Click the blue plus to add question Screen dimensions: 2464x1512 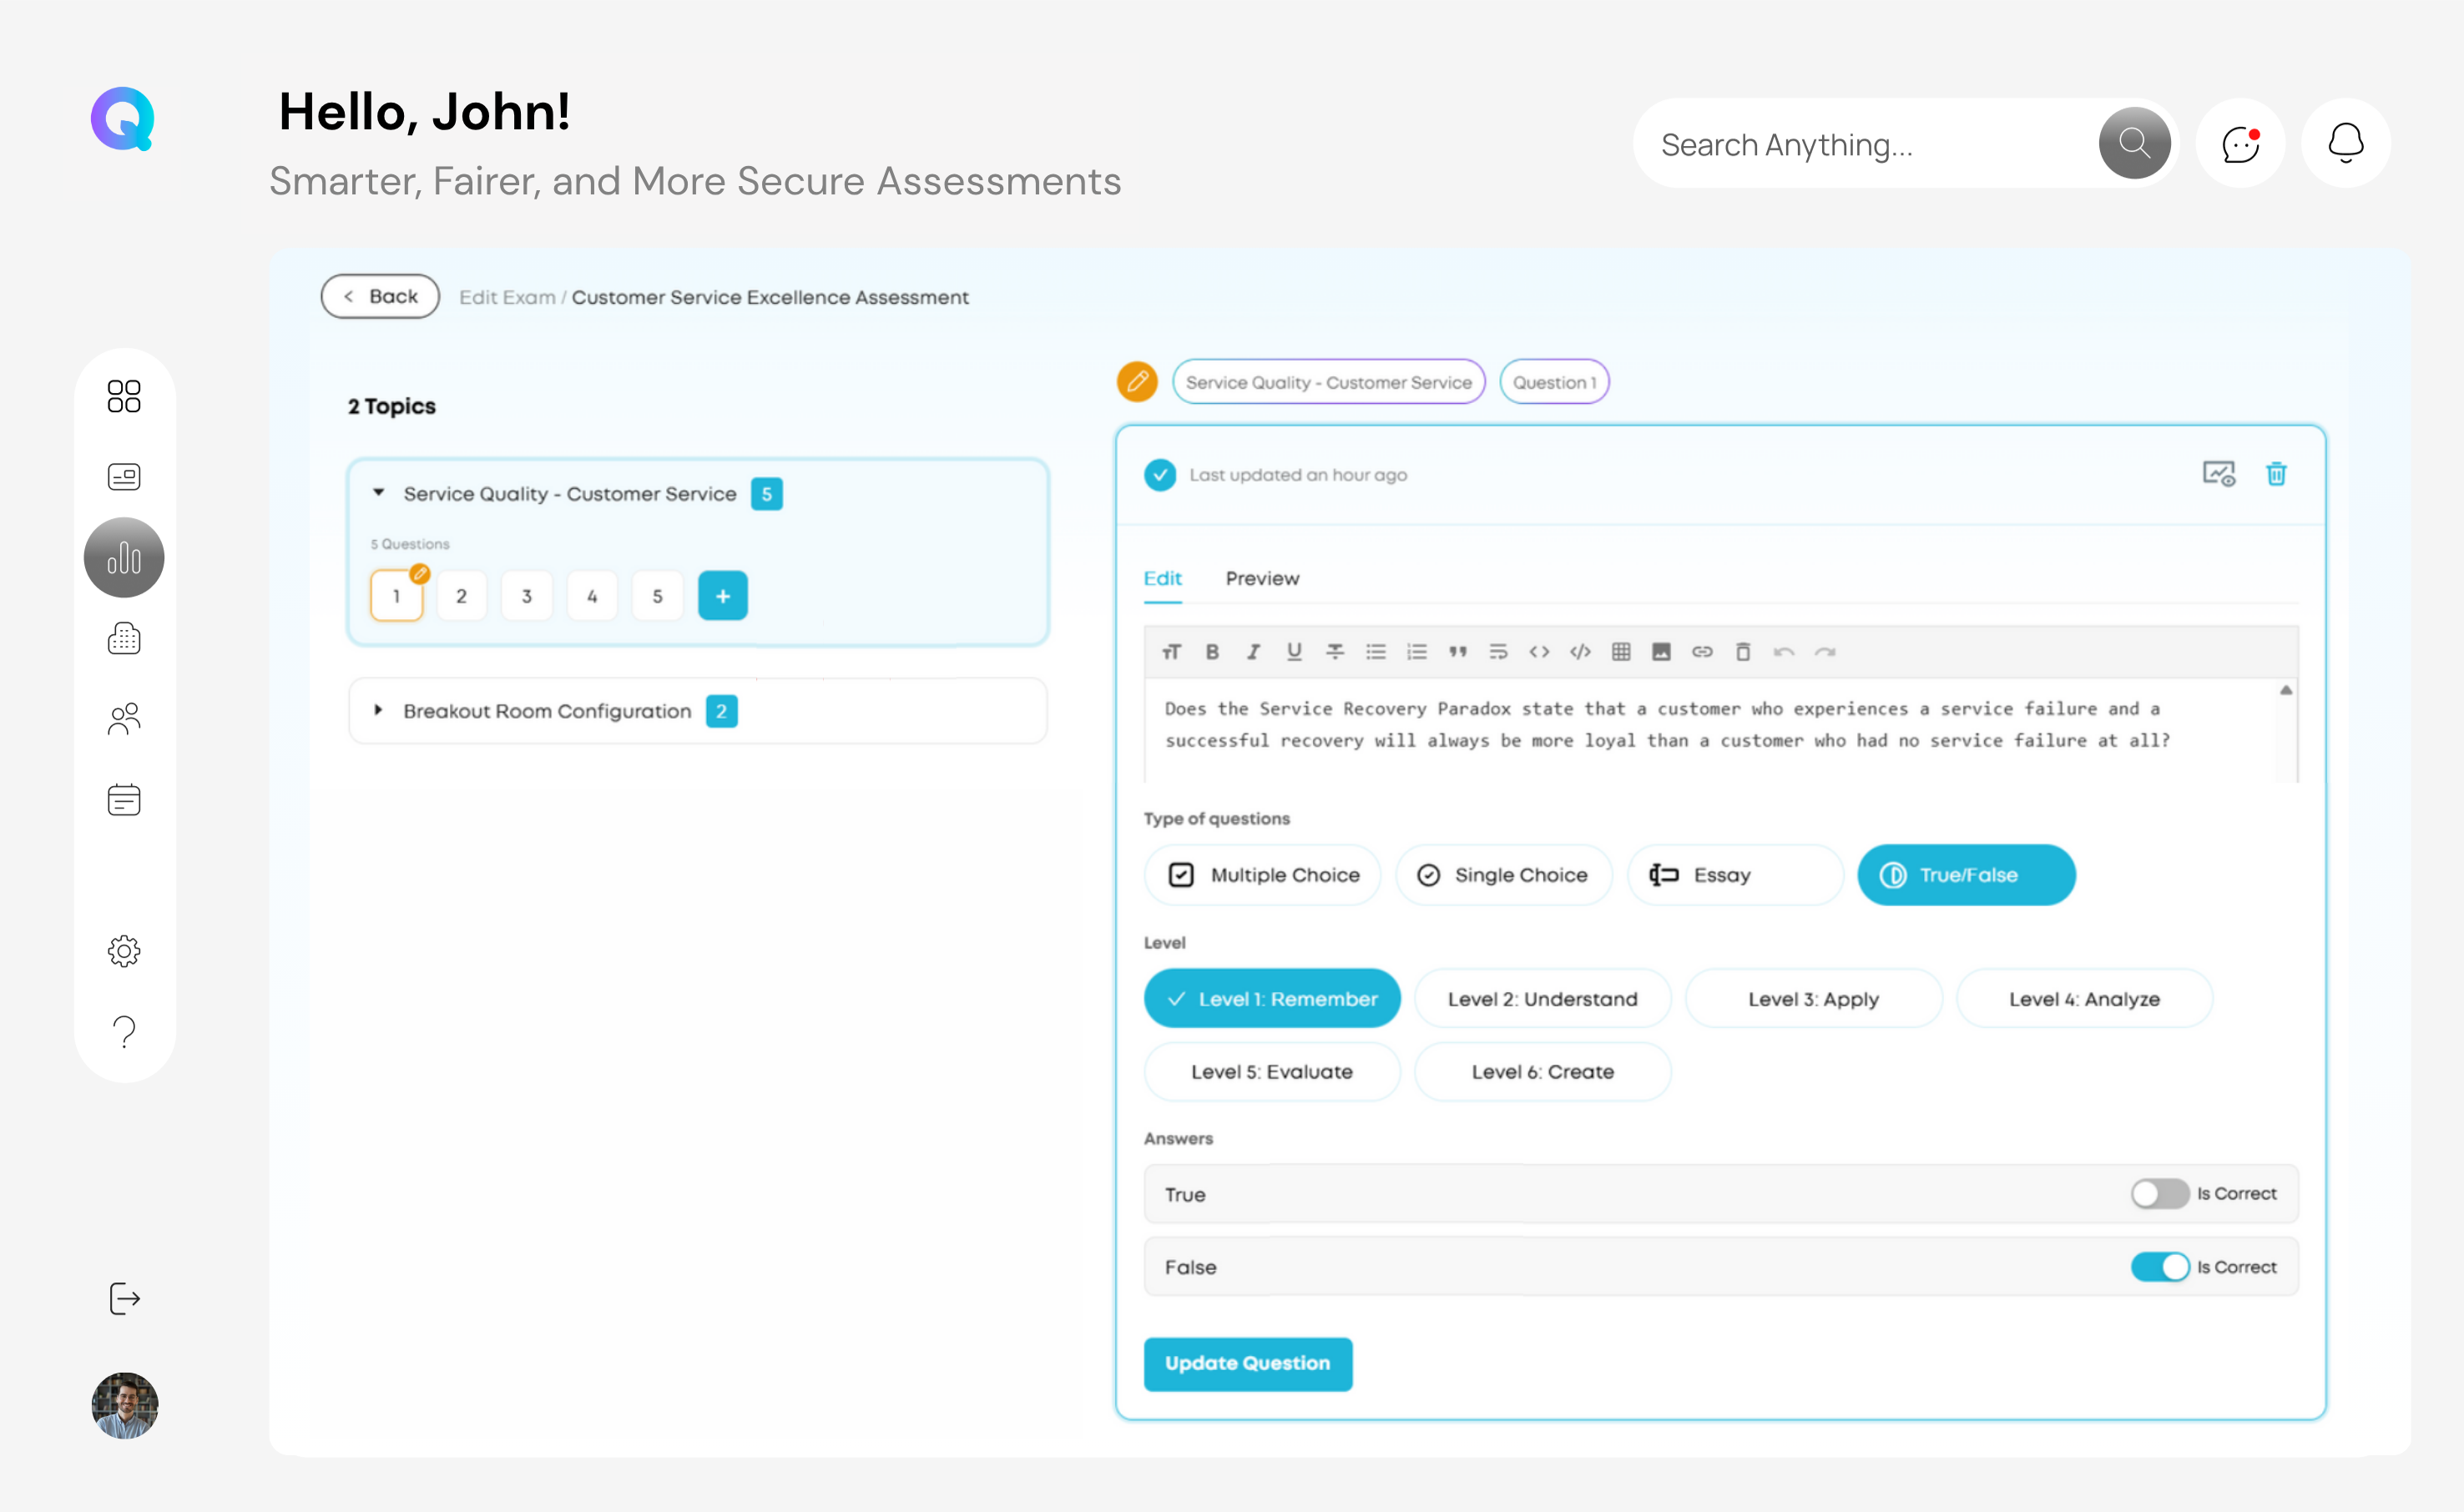722,596
